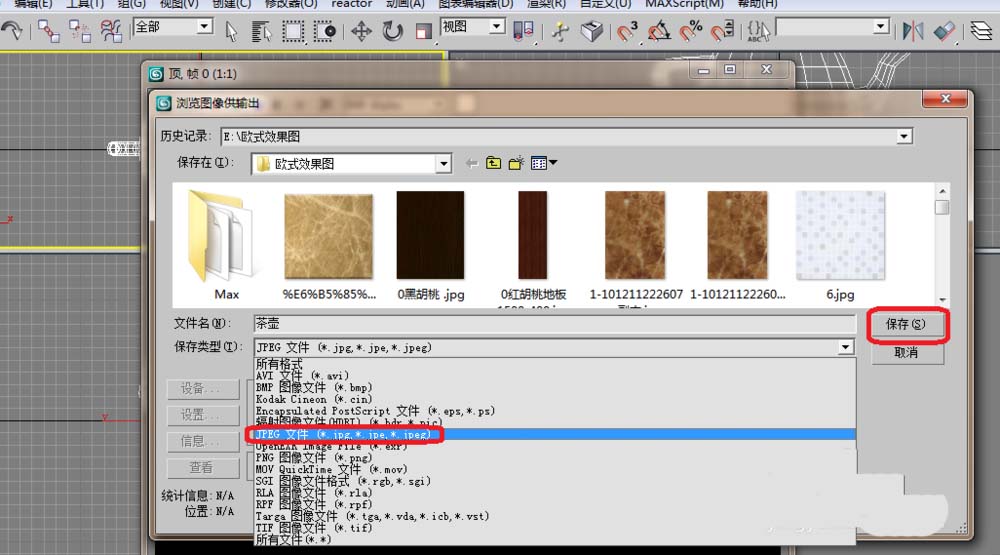
Task: Click the Select Object arrow tool
Action: click(x=232, y=32)
